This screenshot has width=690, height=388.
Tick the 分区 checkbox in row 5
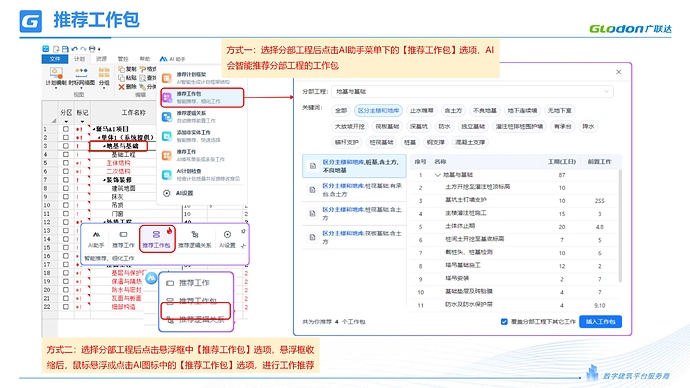(x=66, y=163)
